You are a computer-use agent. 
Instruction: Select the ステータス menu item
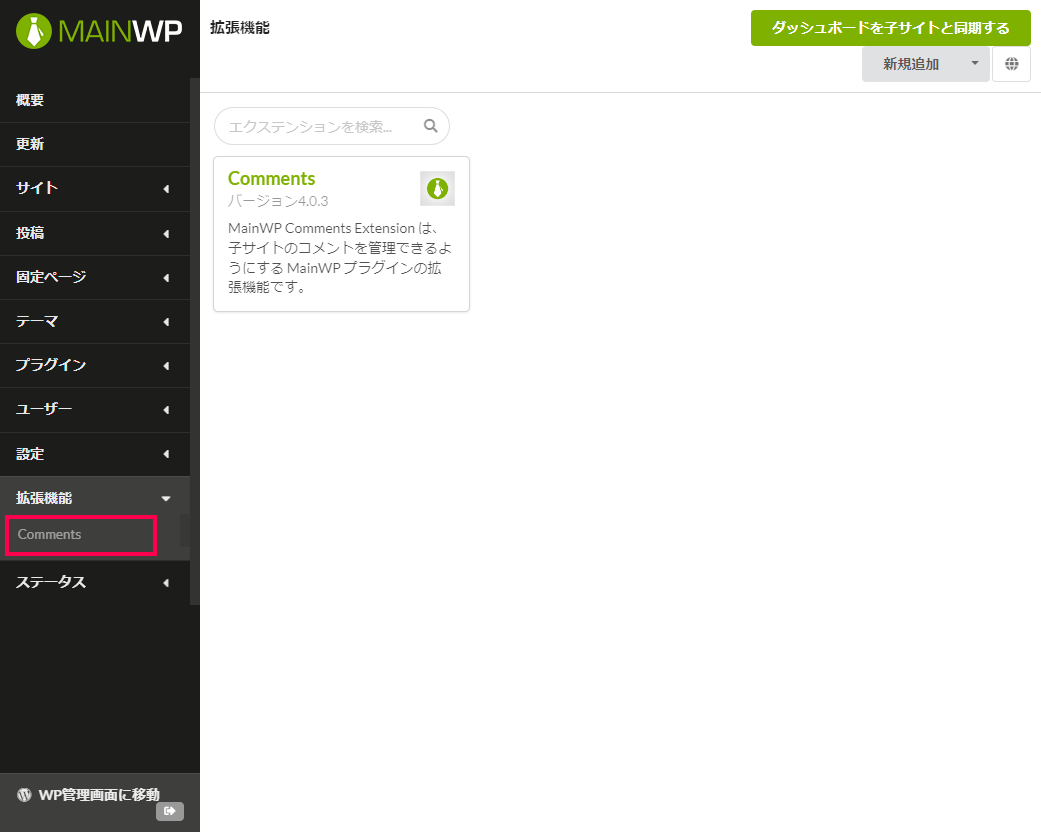click(x=95, y=582)
